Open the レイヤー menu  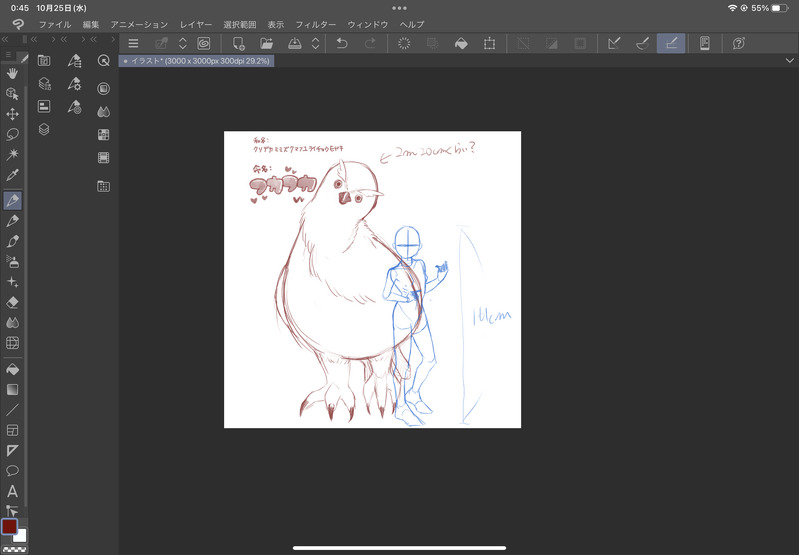click(x=196, y=23)
